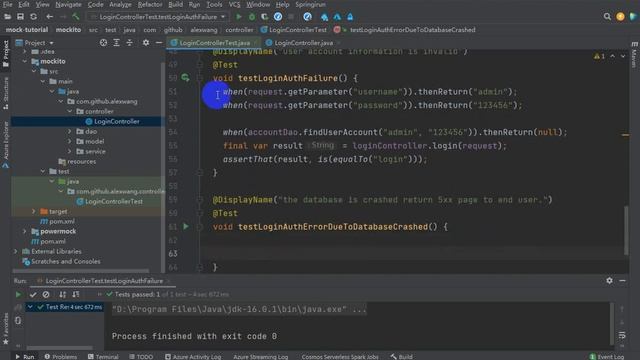This screenshot has height=360, width=640.
Task: Switch to LoginController.java editor tab
Action: tap(303, 42)
